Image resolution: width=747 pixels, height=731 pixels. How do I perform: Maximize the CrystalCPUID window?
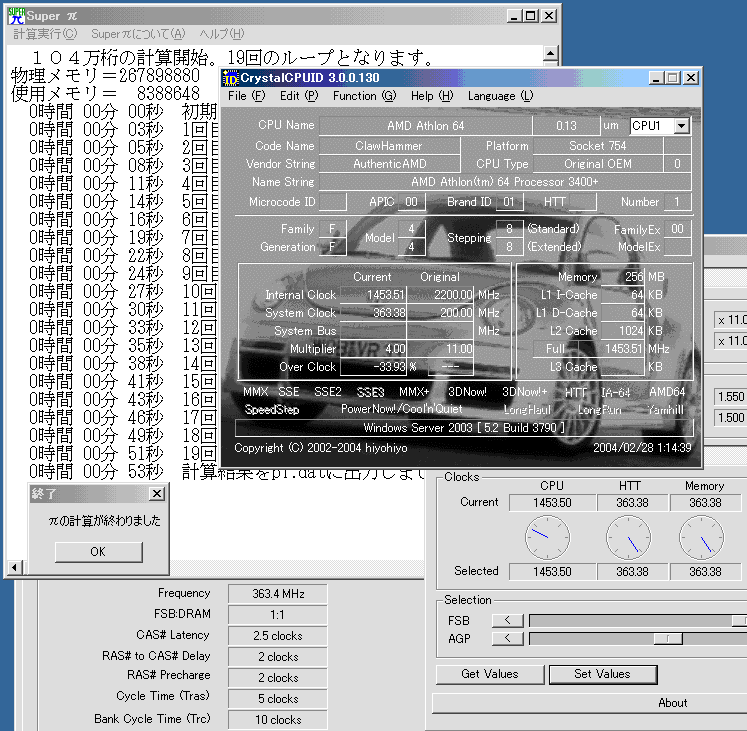pyautogui.click(x=672, y=78)
